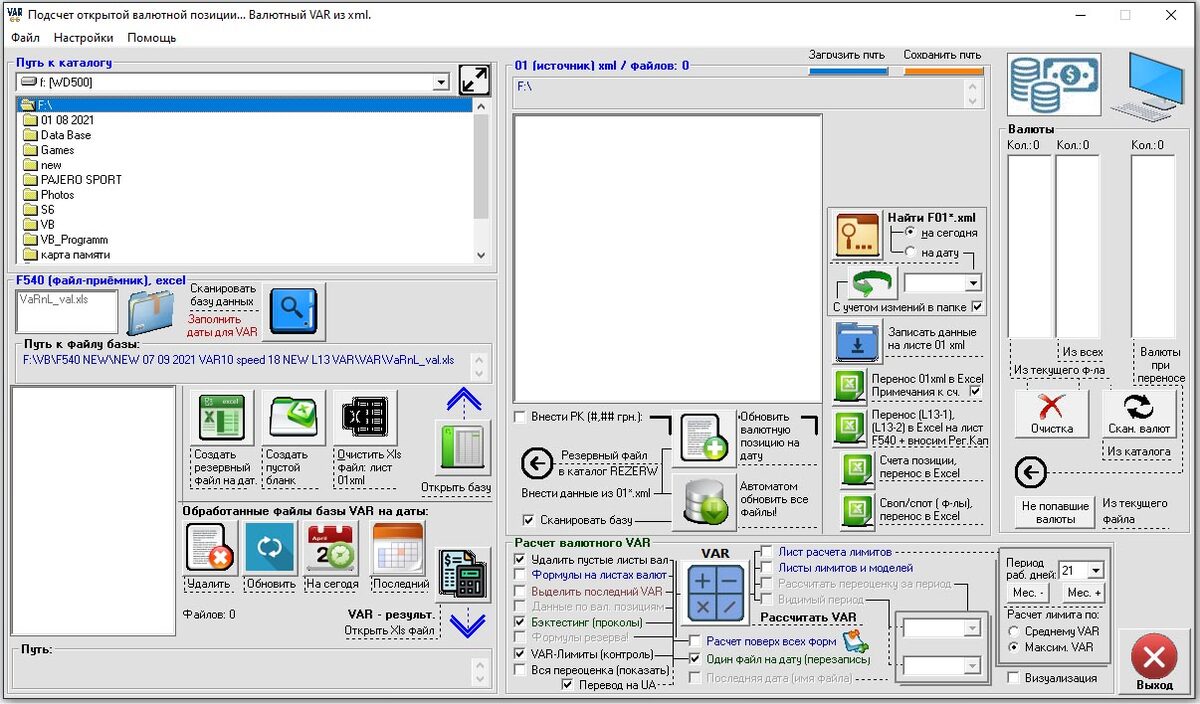Enable Лист расчета лимитов checkbox
Image resolution: width=1200 pixels, height=704 pixels.
click(766, 552)
